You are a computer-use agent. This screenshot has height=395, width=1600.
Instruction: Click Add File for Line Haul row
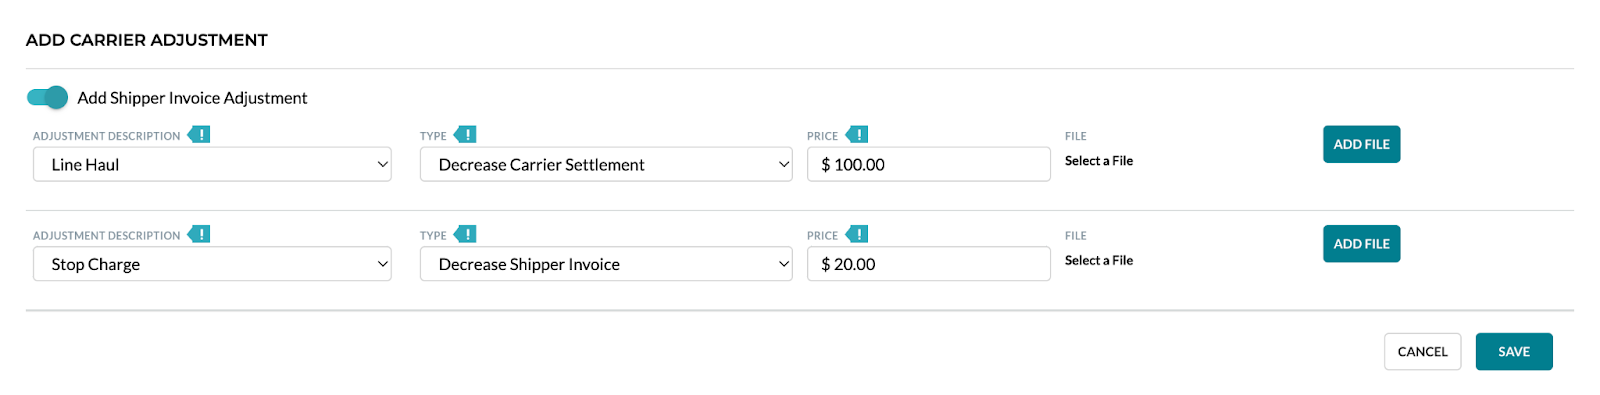coord(1361,144)
